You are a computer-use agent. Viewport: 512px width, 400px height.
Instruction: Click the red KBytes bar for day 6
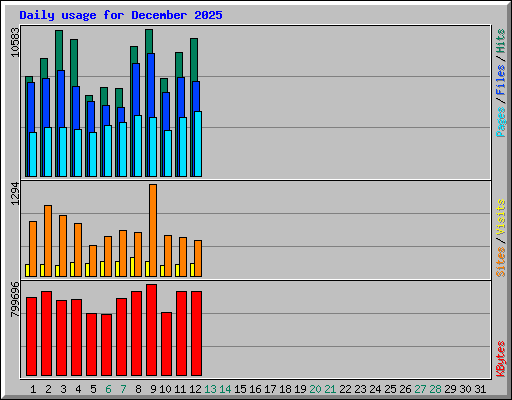point(106,345)
